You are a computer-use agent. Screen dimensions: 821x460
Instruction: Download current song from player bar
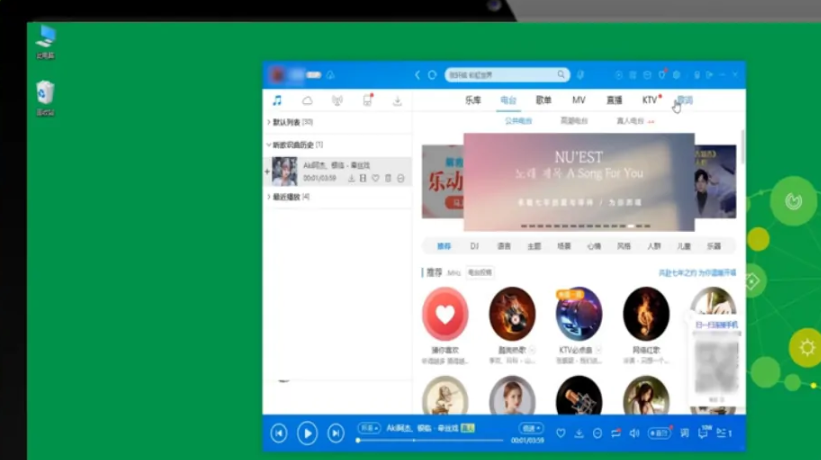tap(579, 433)
